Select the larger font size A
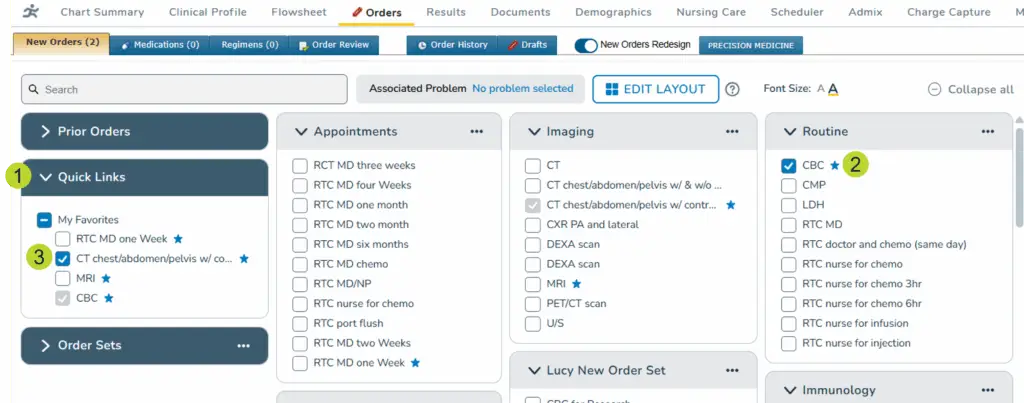Viewport: 1024px width, 403px height. point(833,89)
